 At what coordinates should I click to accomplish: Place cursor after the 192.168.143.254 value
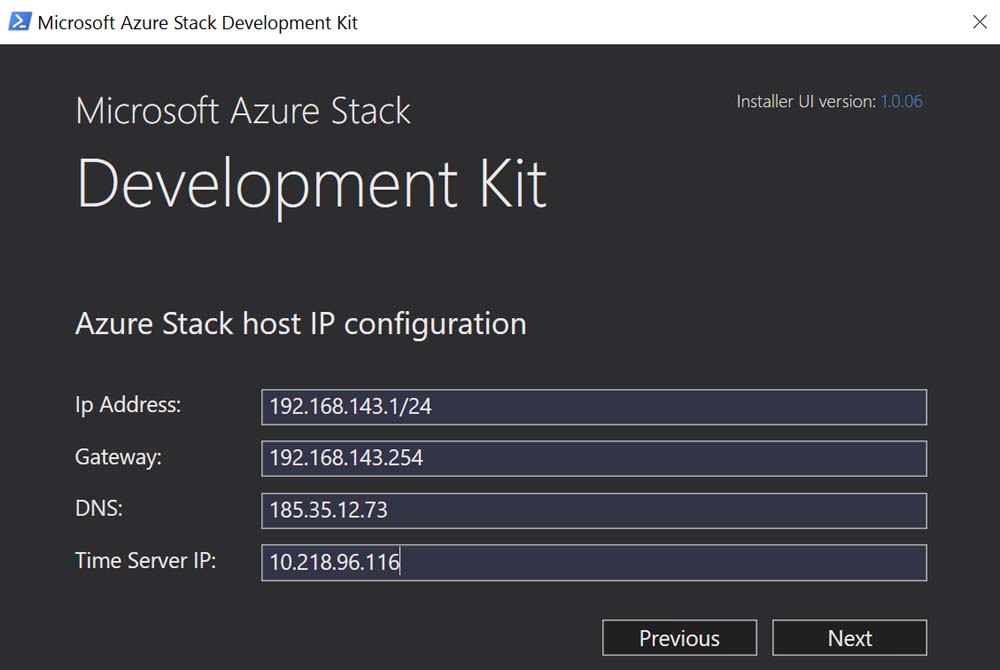tap(425, 459)
